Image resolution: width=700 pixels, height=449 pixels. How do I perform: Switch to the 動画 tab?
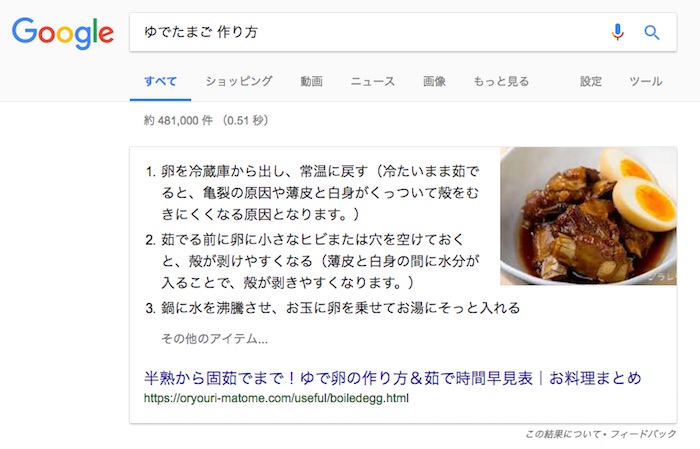pyautogui.click(x=311, y=81)
